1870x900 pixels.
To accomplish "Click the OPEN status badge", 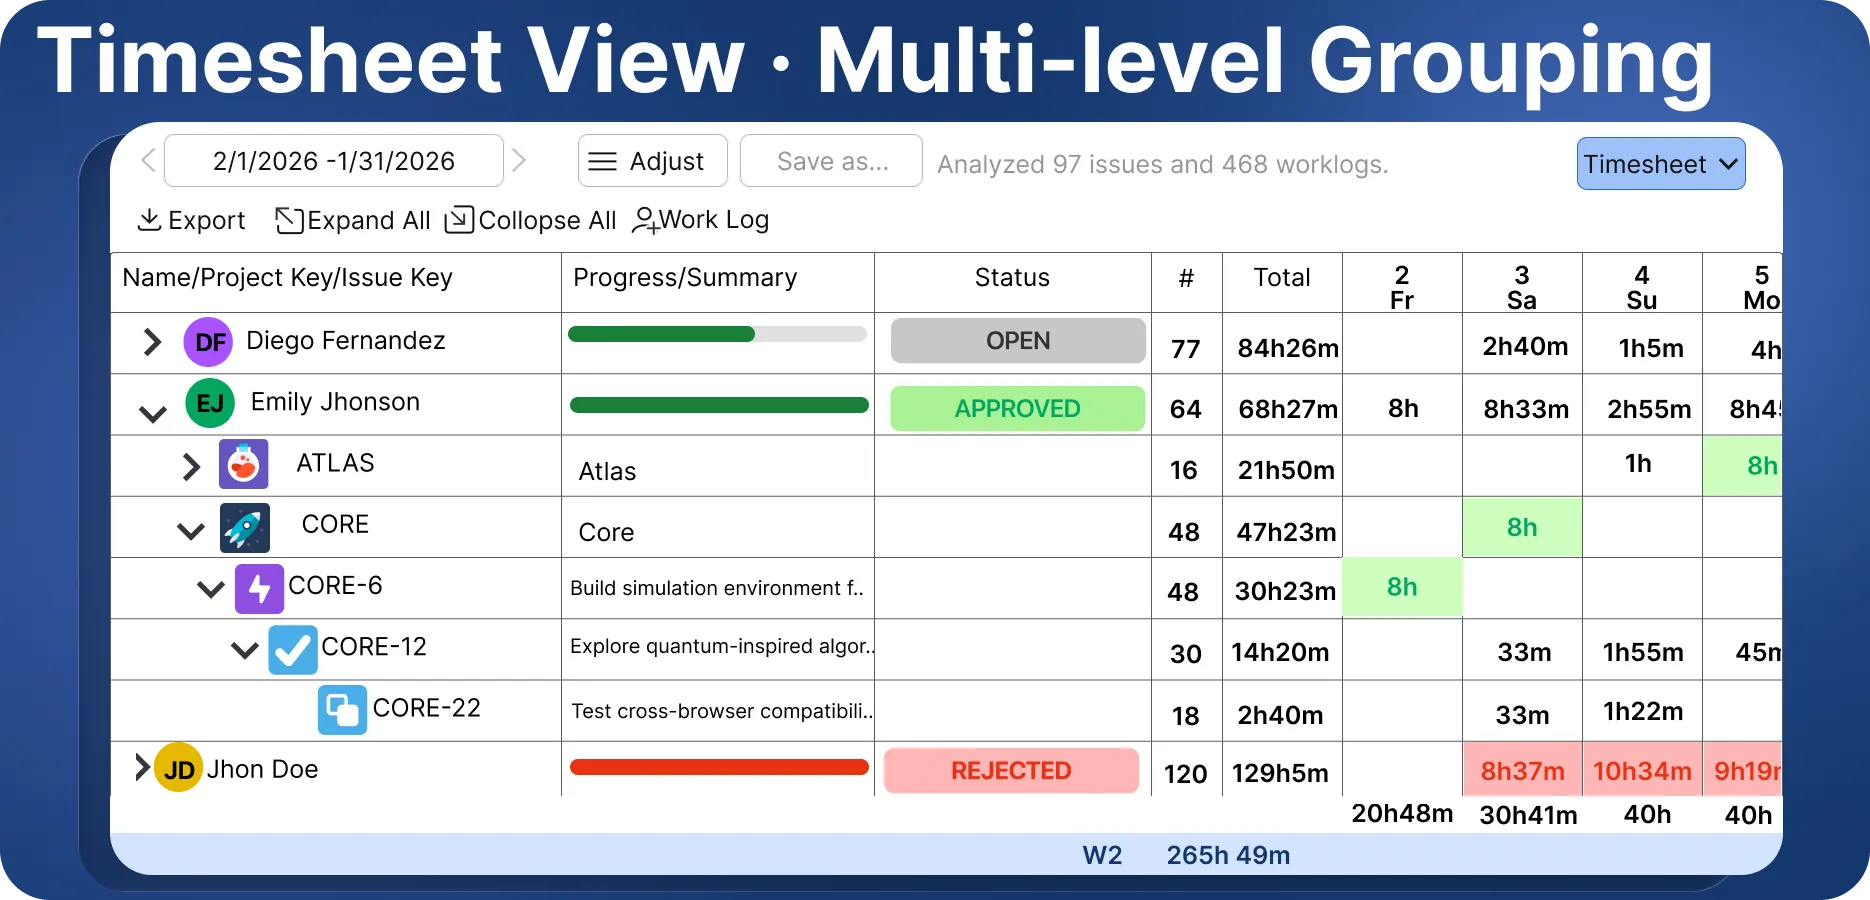I will pyautogui.click(x=1018, y=341).
